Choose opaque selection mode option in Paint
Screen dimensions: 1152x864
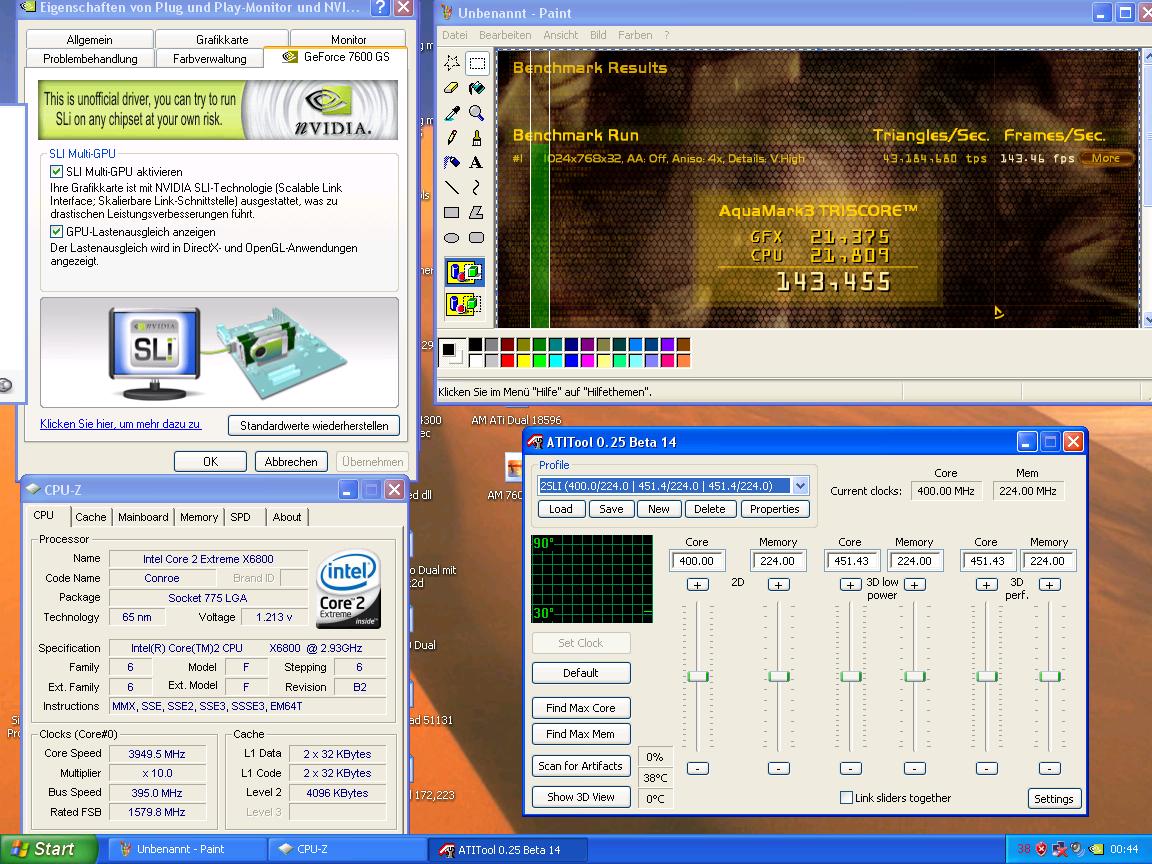click(x=464, y=273)
